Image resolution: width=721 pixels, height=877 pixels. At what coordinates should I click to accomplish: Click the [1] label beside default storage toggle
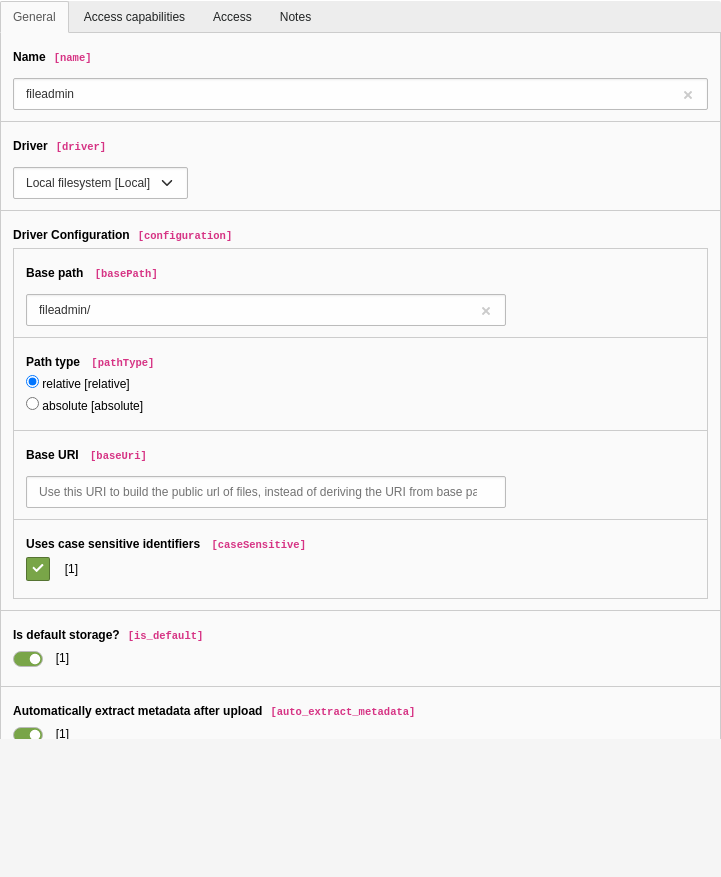tap(62, 658)
